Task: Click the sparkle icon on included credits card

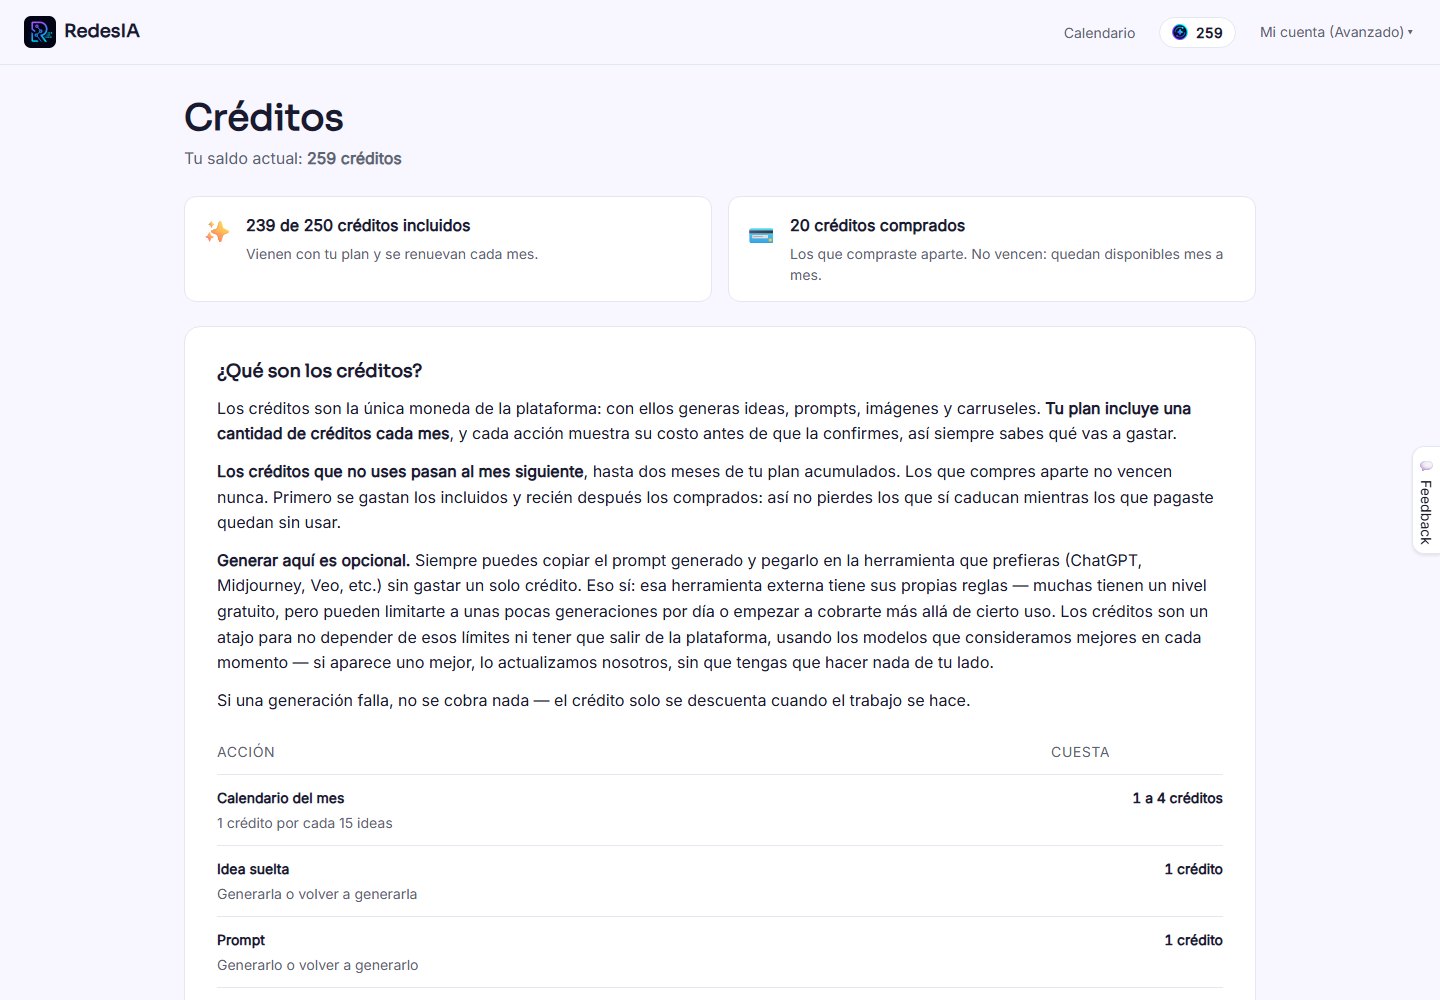Action: point(217,232)
